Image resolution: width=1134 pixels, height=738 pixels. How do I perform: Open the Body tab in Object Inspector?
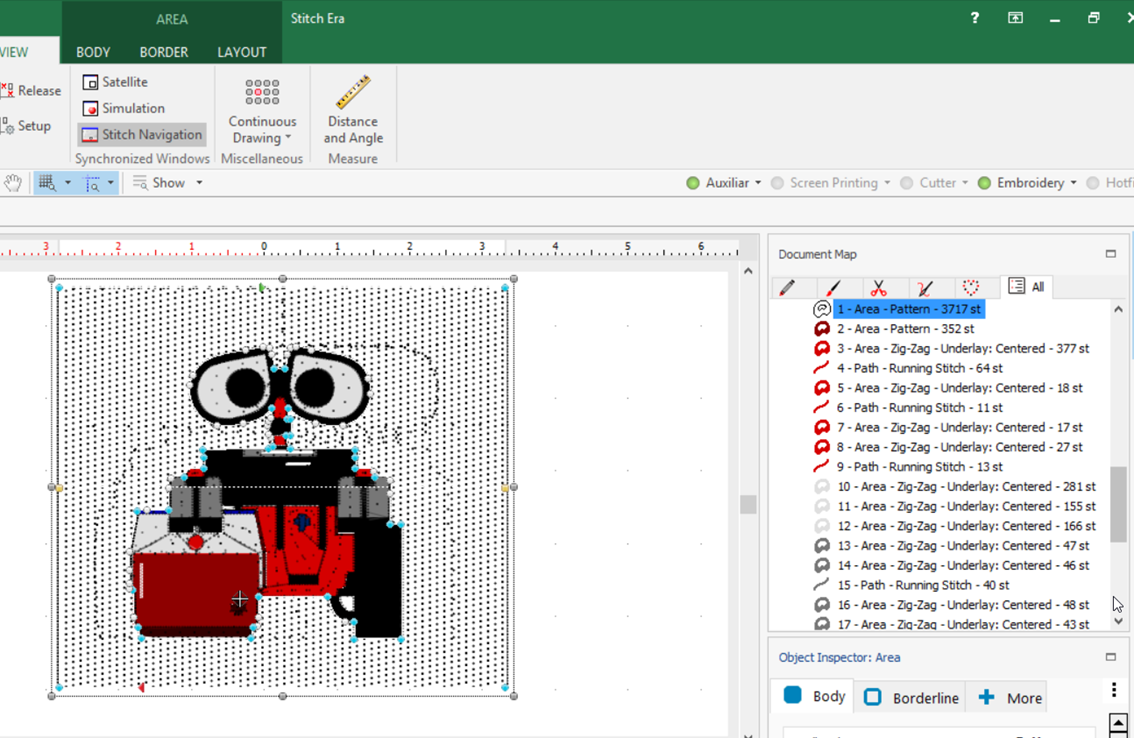(x=814, y=697)
